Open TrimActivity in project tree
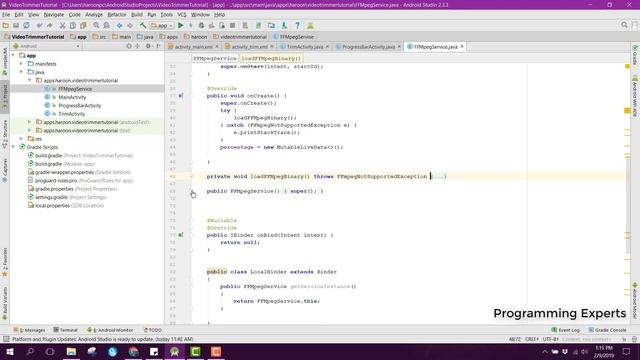640x360 pixels. 71,114
